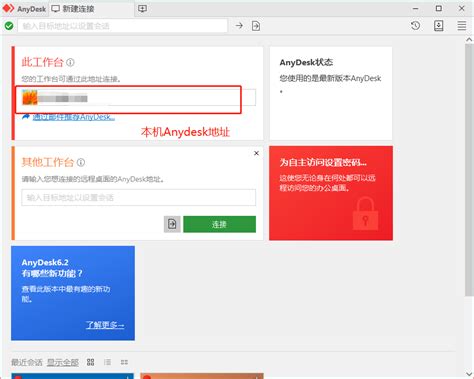The image size is (474, 379).
Task: Click the green 连接 button
Action: 219,224
